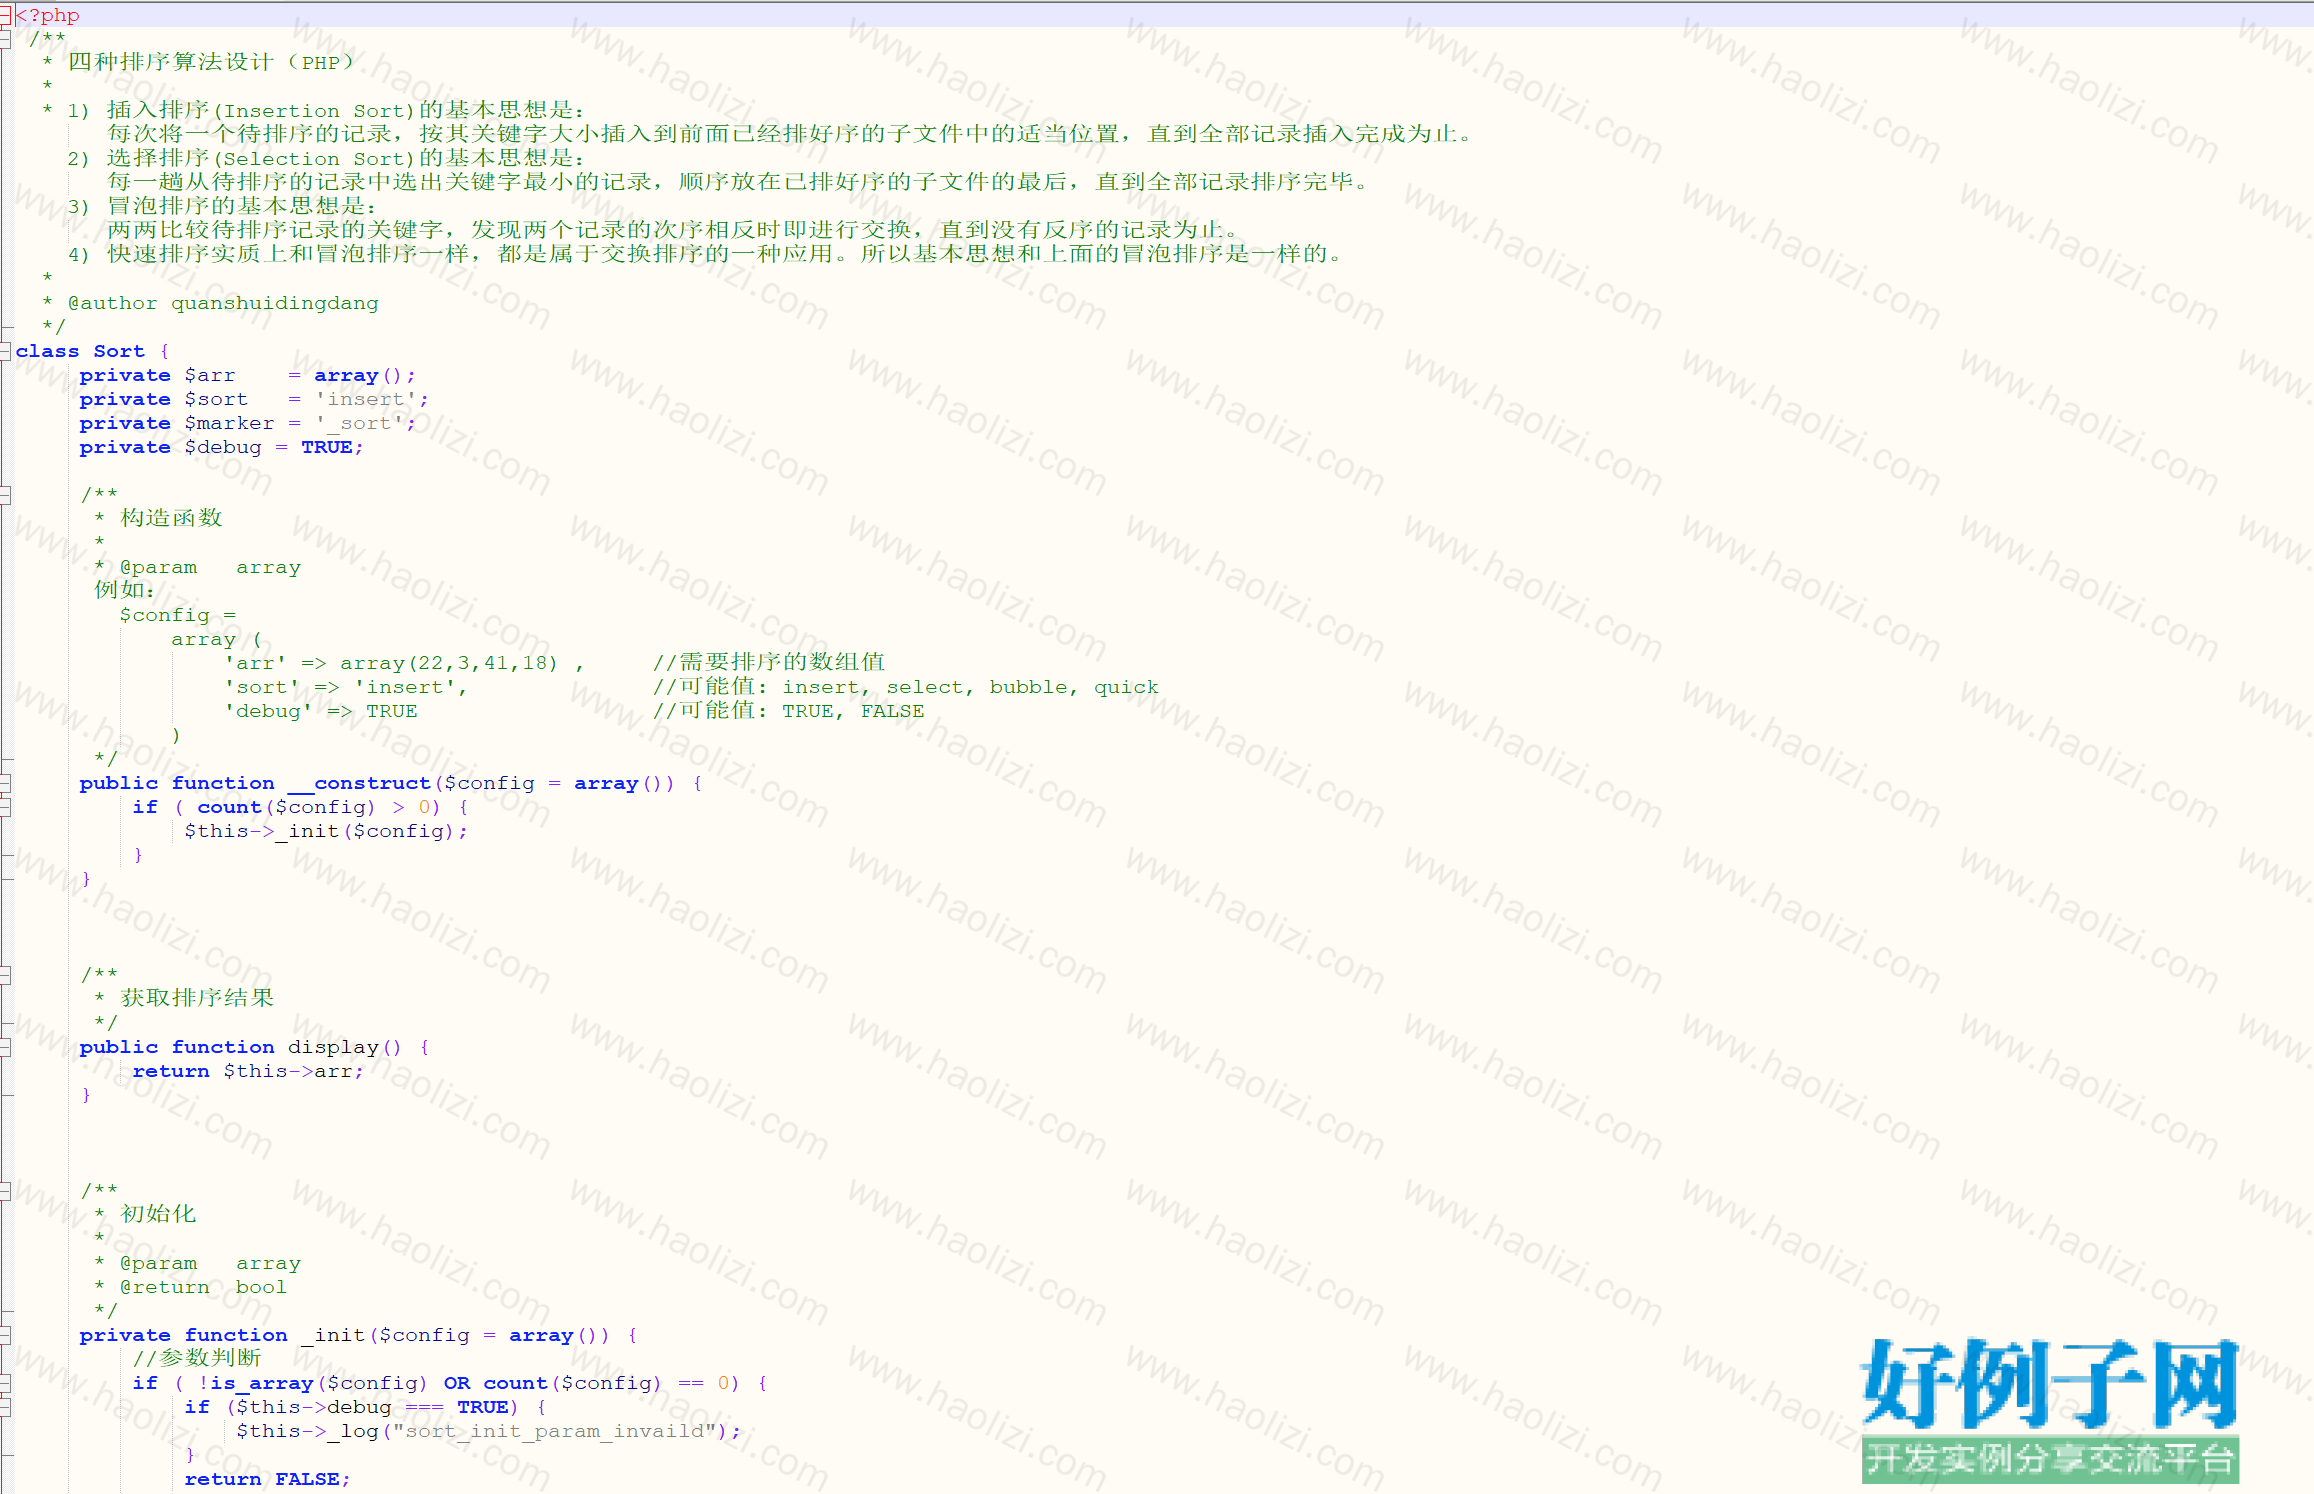The width and height of the screenshot is (2314, 1494).
Task: Click the '@return bool' doc comment
Action: point(203,1287)
